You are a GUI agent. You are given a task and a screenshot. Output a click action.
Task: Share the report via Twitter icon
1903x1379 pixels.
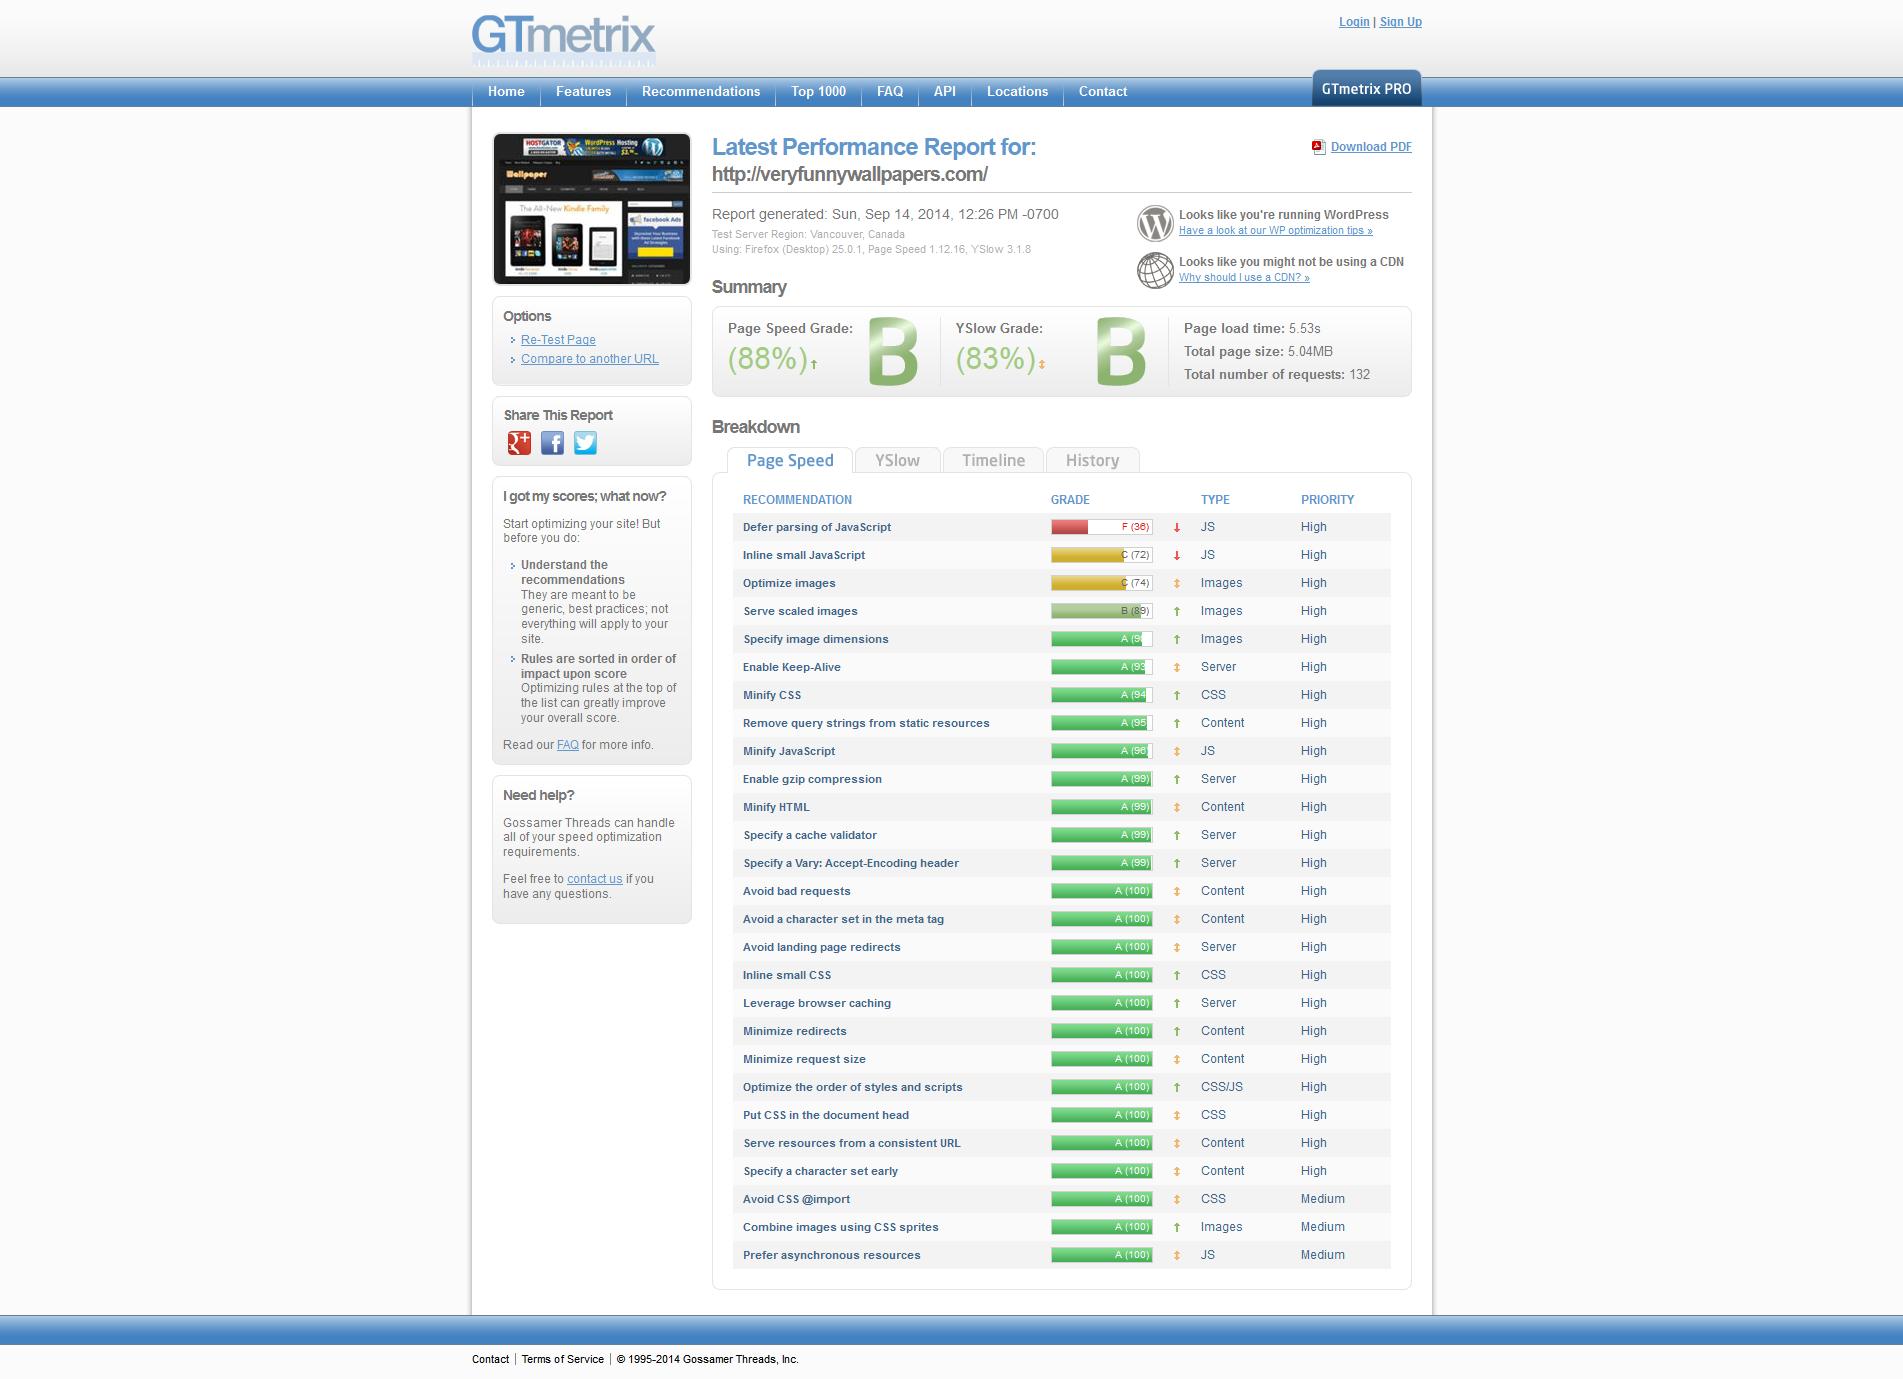pos(585,443)
